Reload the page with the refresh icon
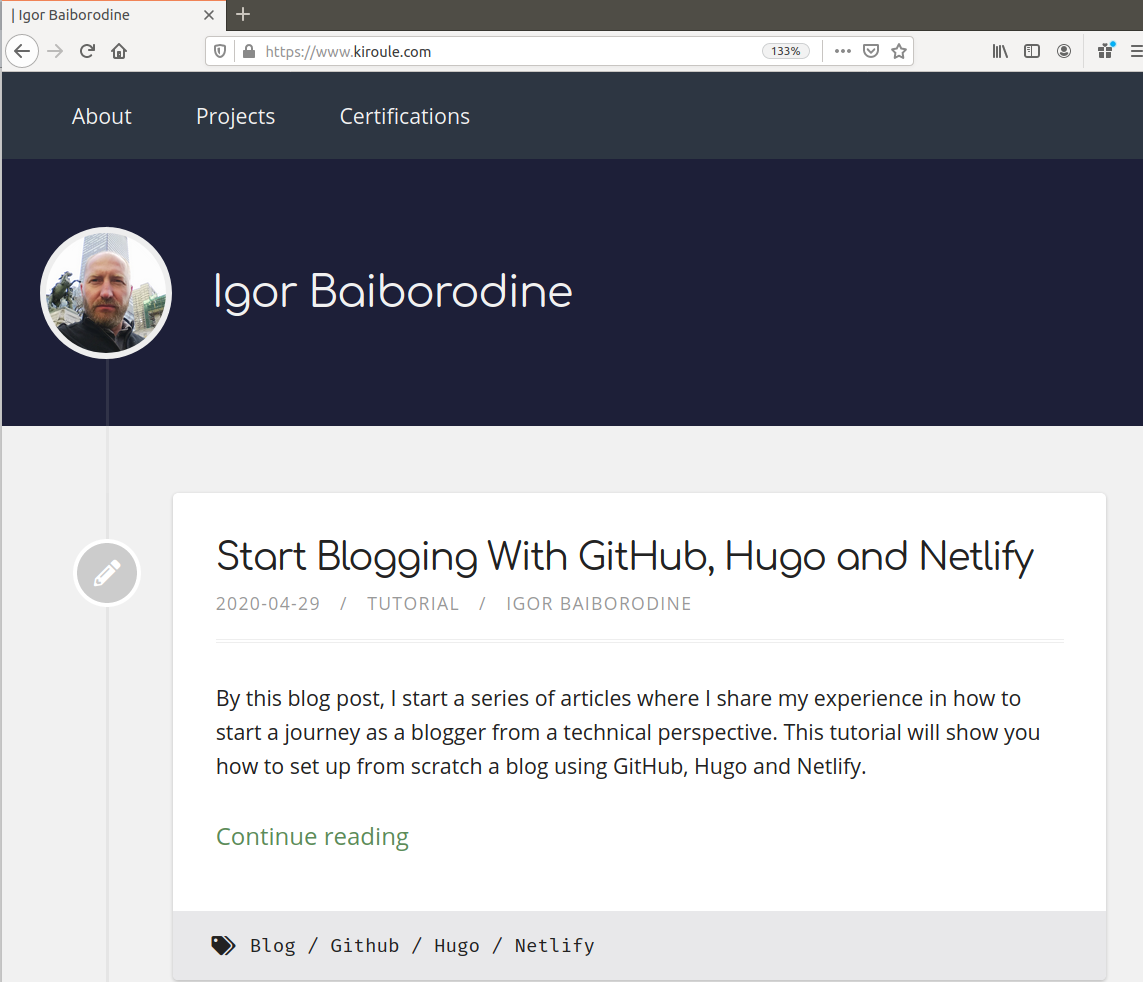 click(87, 51)
